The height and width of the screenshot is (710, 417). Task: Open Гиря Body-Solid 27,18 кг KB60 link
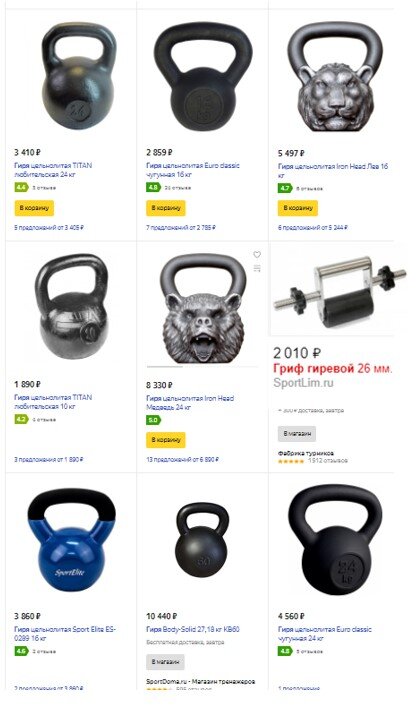193,629
